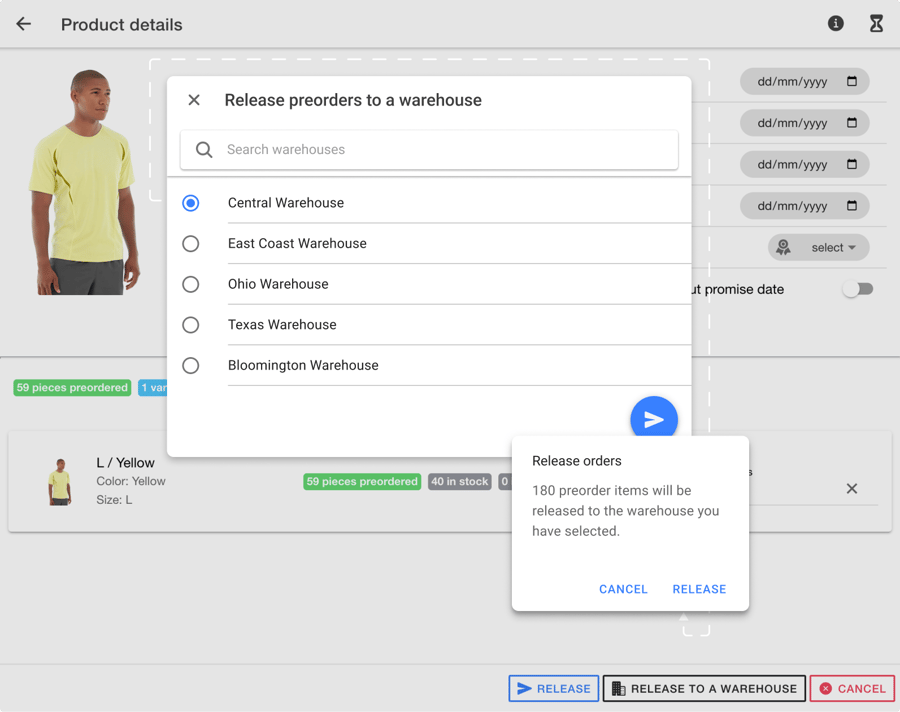
Task: Click the search magnifier icon
Action: pyautogui.click(x=204, y=150)
